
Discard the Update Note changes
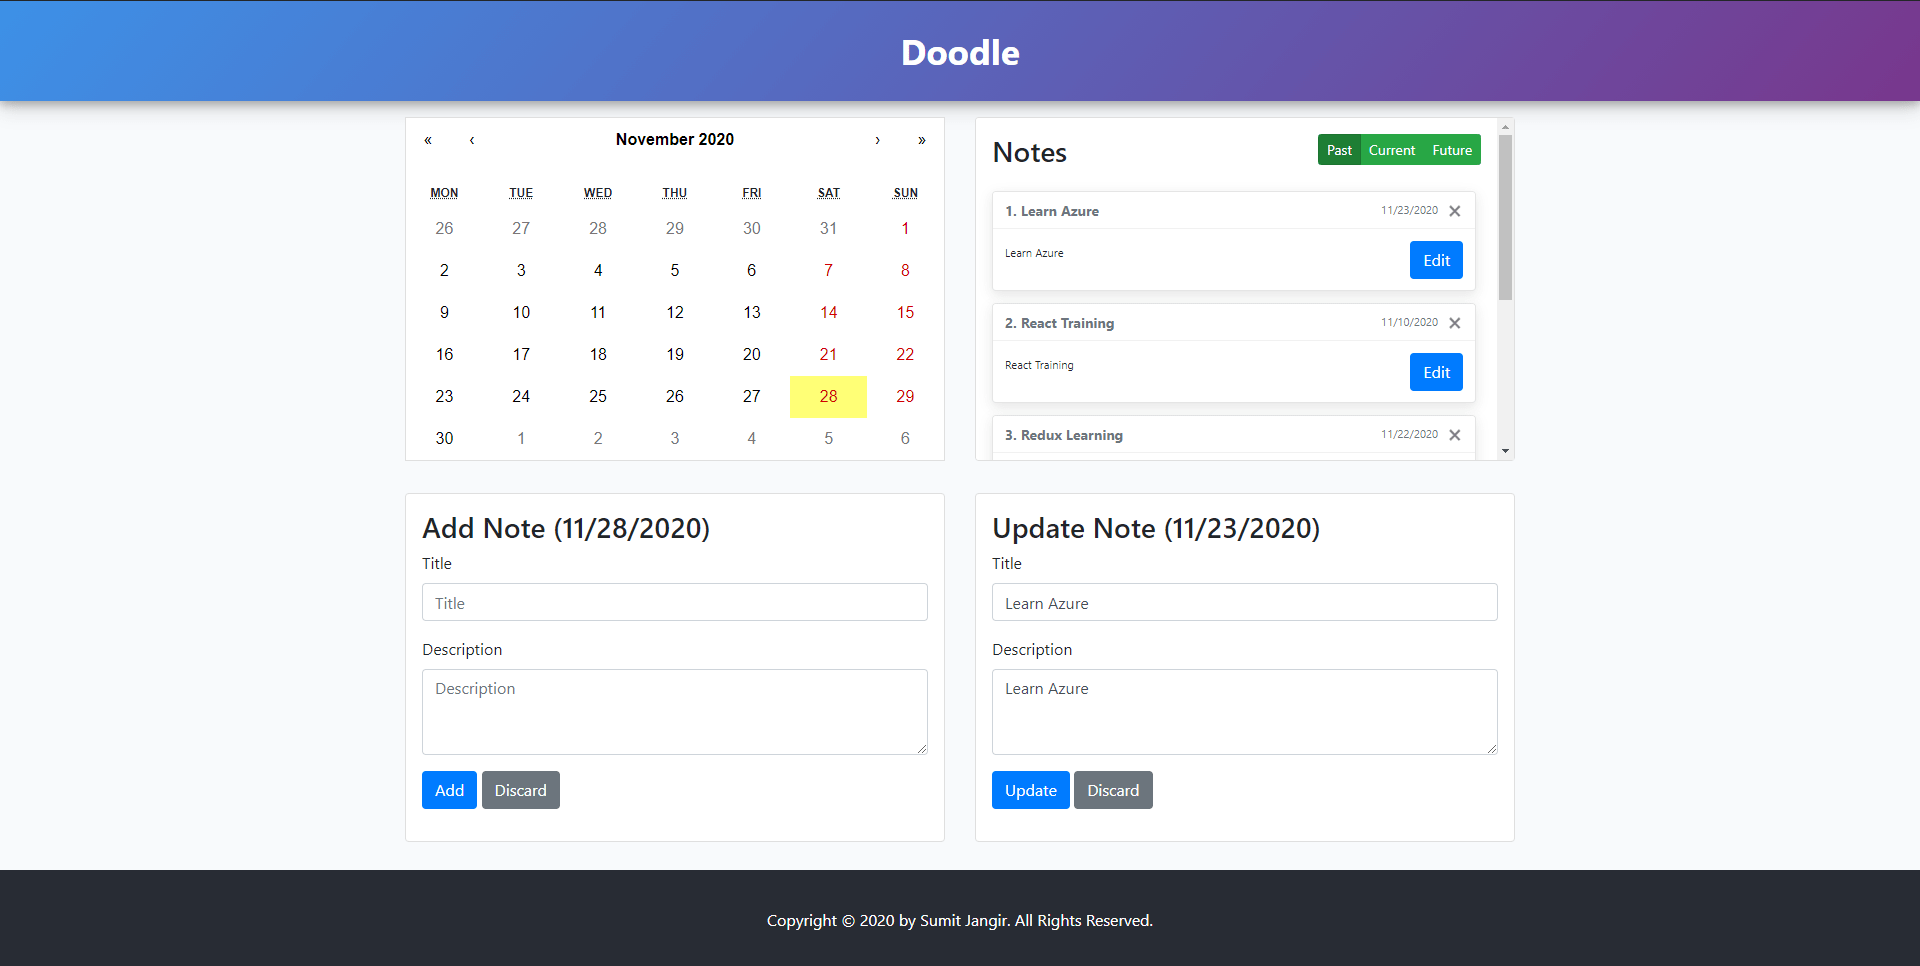tap(1113, 790)
